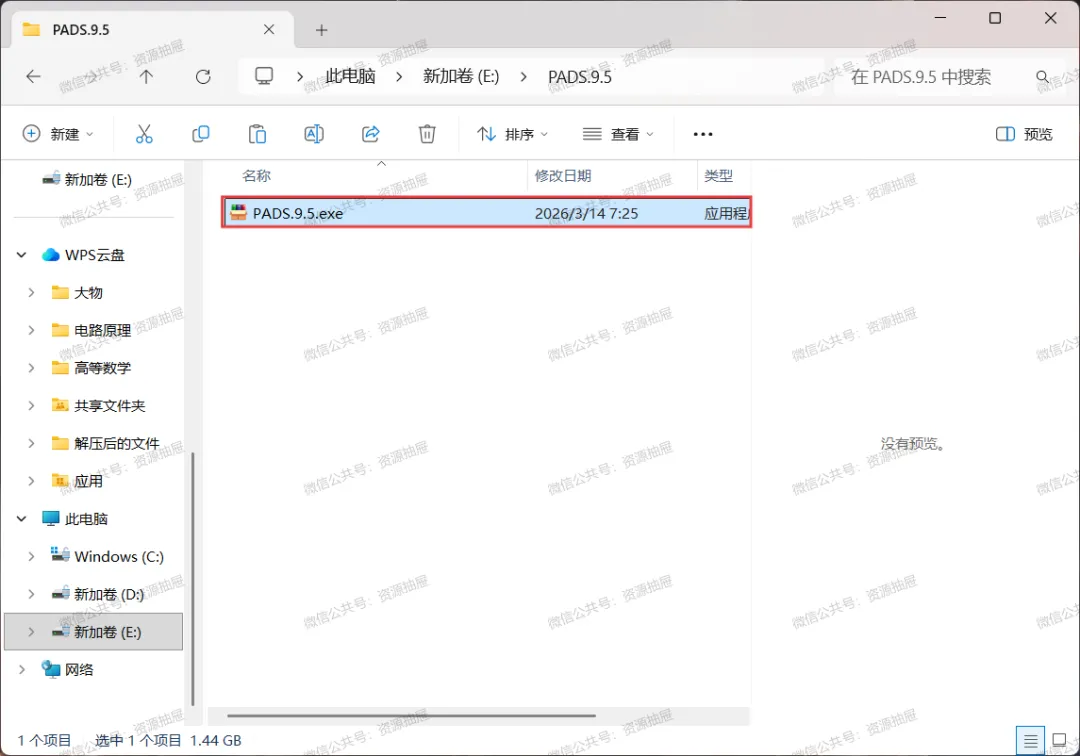Click the 共享文件夹 folder label
Screen dimensions: 1080x756
tap(110, 406)
